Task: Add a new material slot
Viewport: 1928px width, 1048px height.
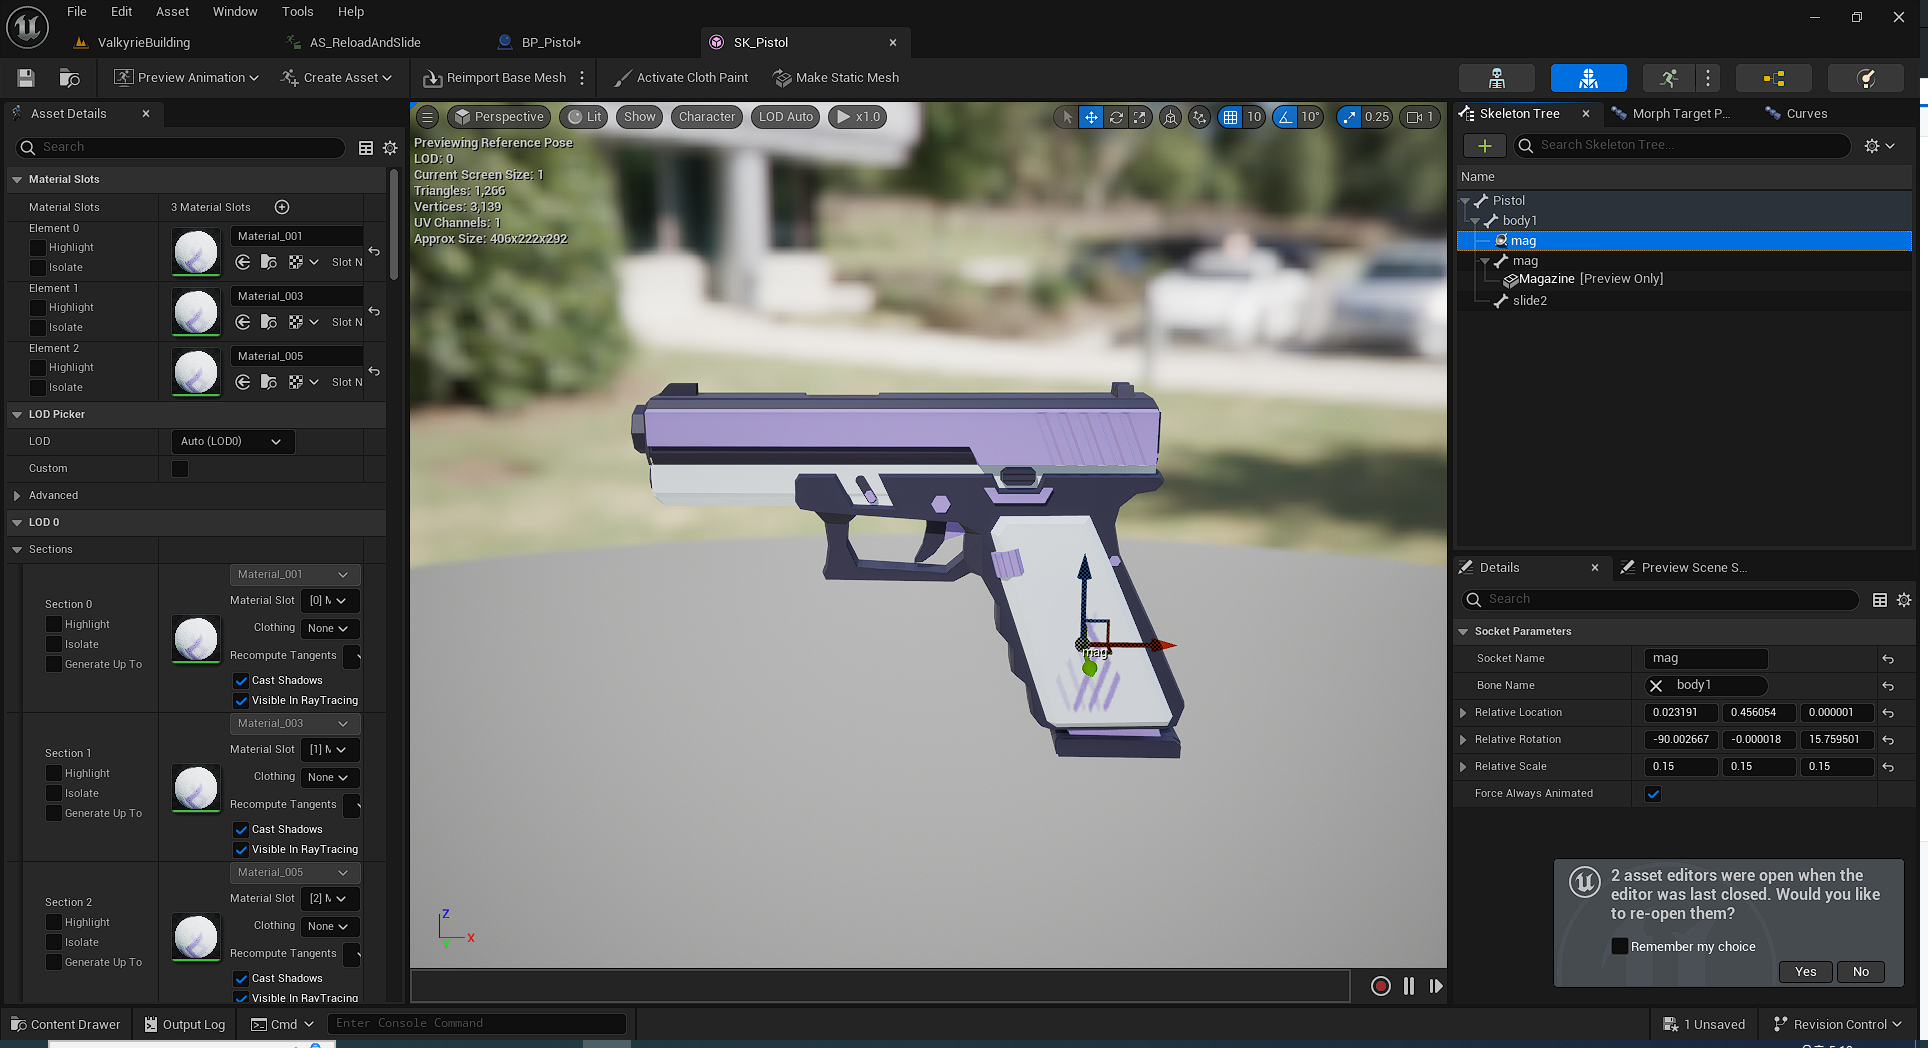Action: pyautogui.click(x=282, y=207)
